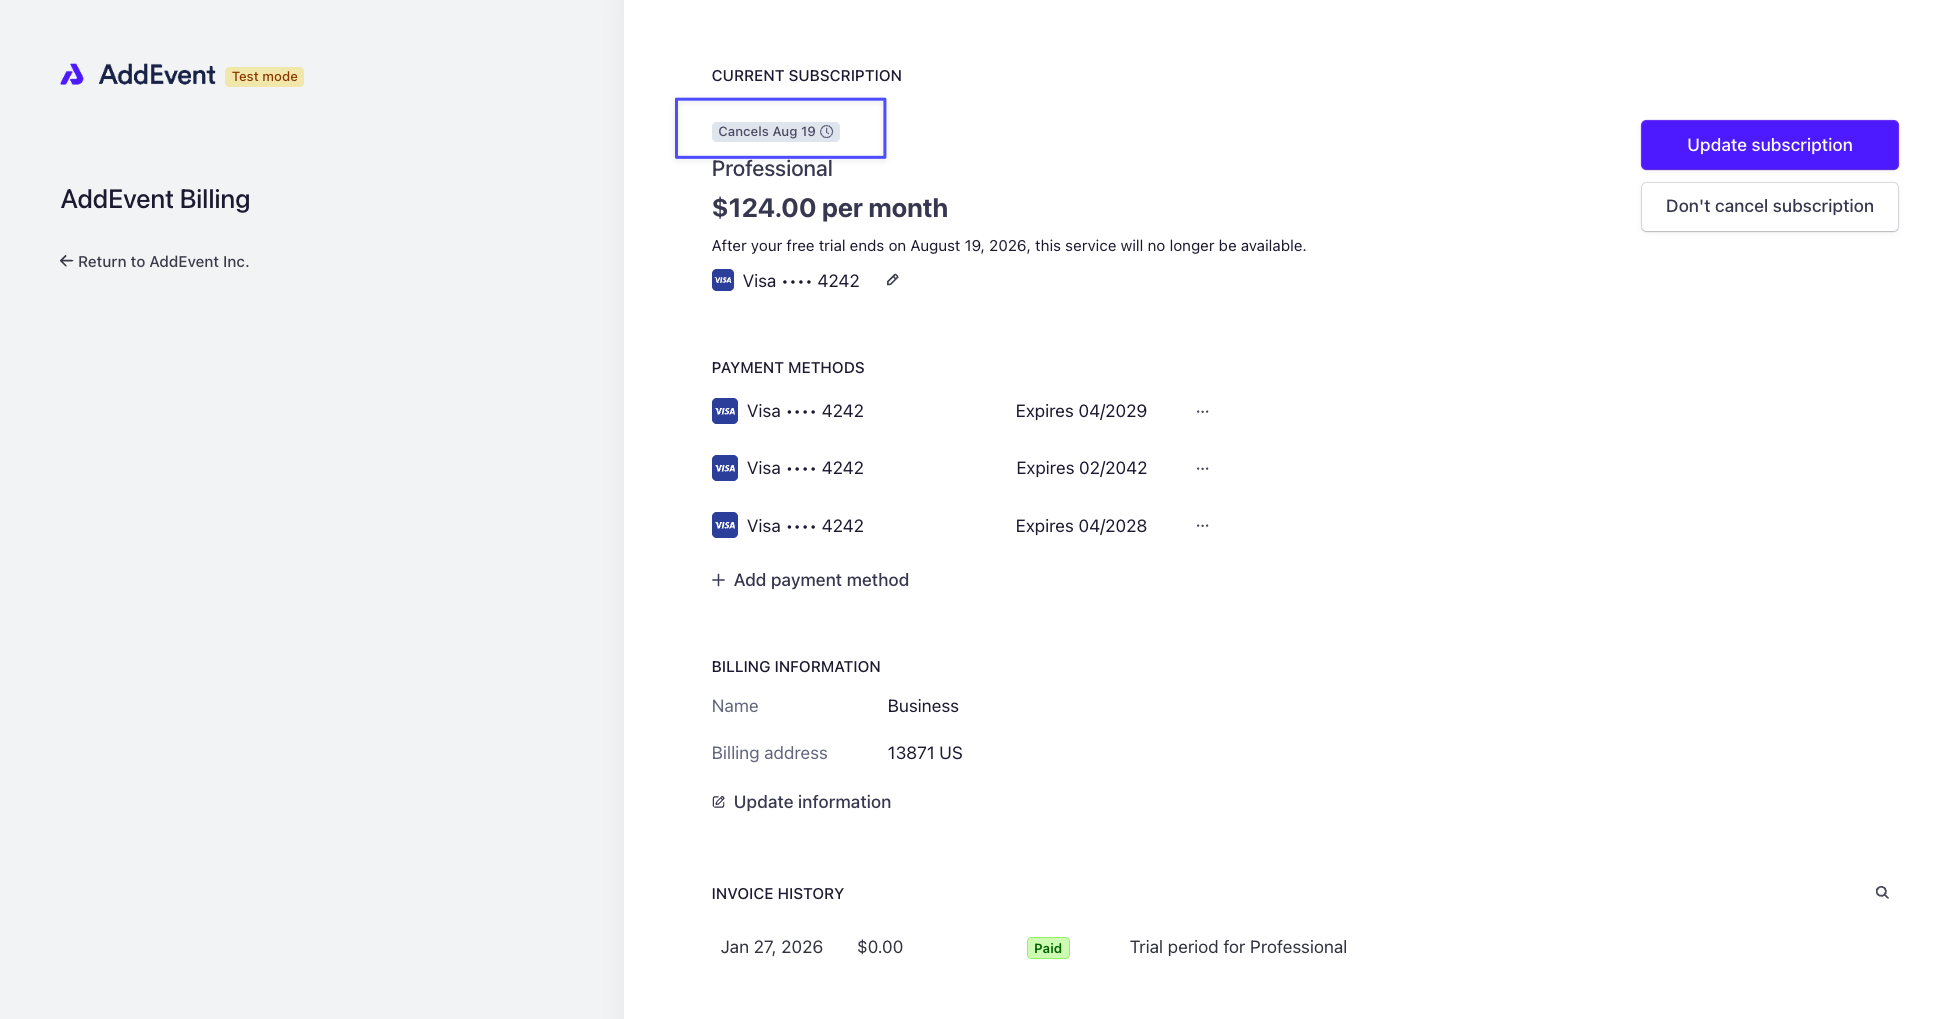The height and width of the screenshot is (1019, 1946).
Task: Search invoice history magnifier icon
Action: [1882, 893]
